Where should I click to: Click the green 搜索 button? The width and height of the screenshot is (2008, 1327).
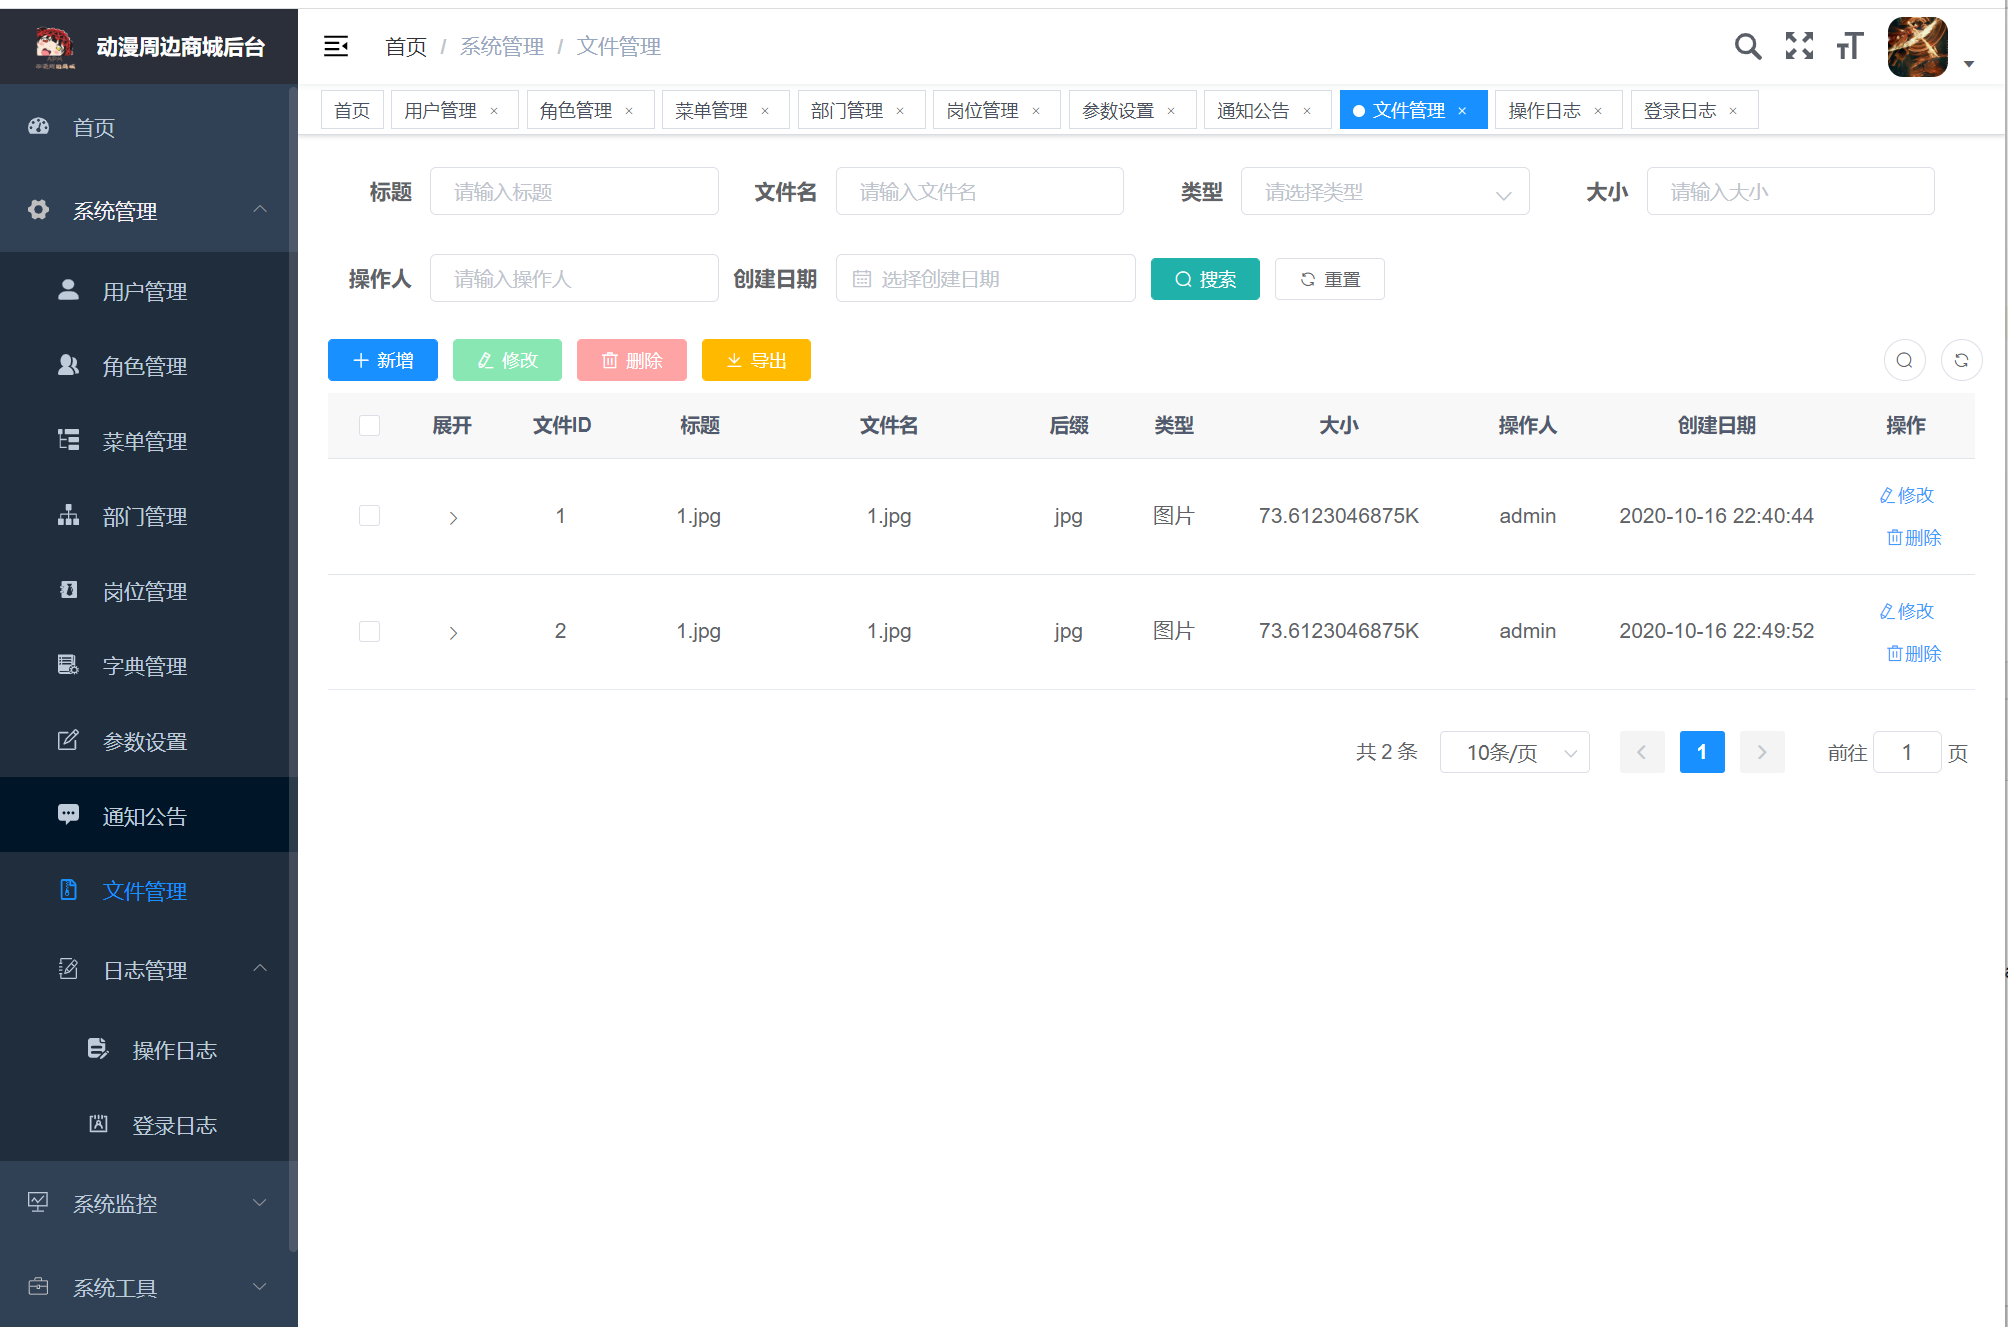tap(1205, 279)
